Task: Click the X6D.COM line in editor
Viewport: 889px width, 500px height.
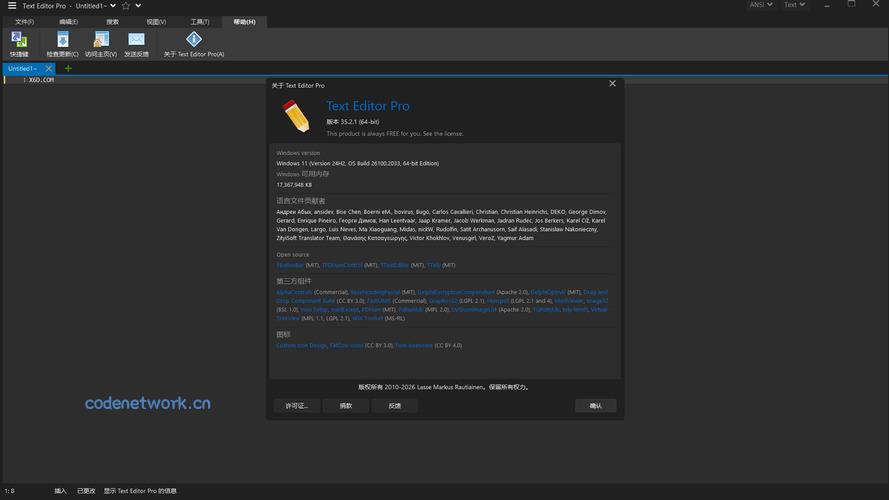Action: coord(41,80)
